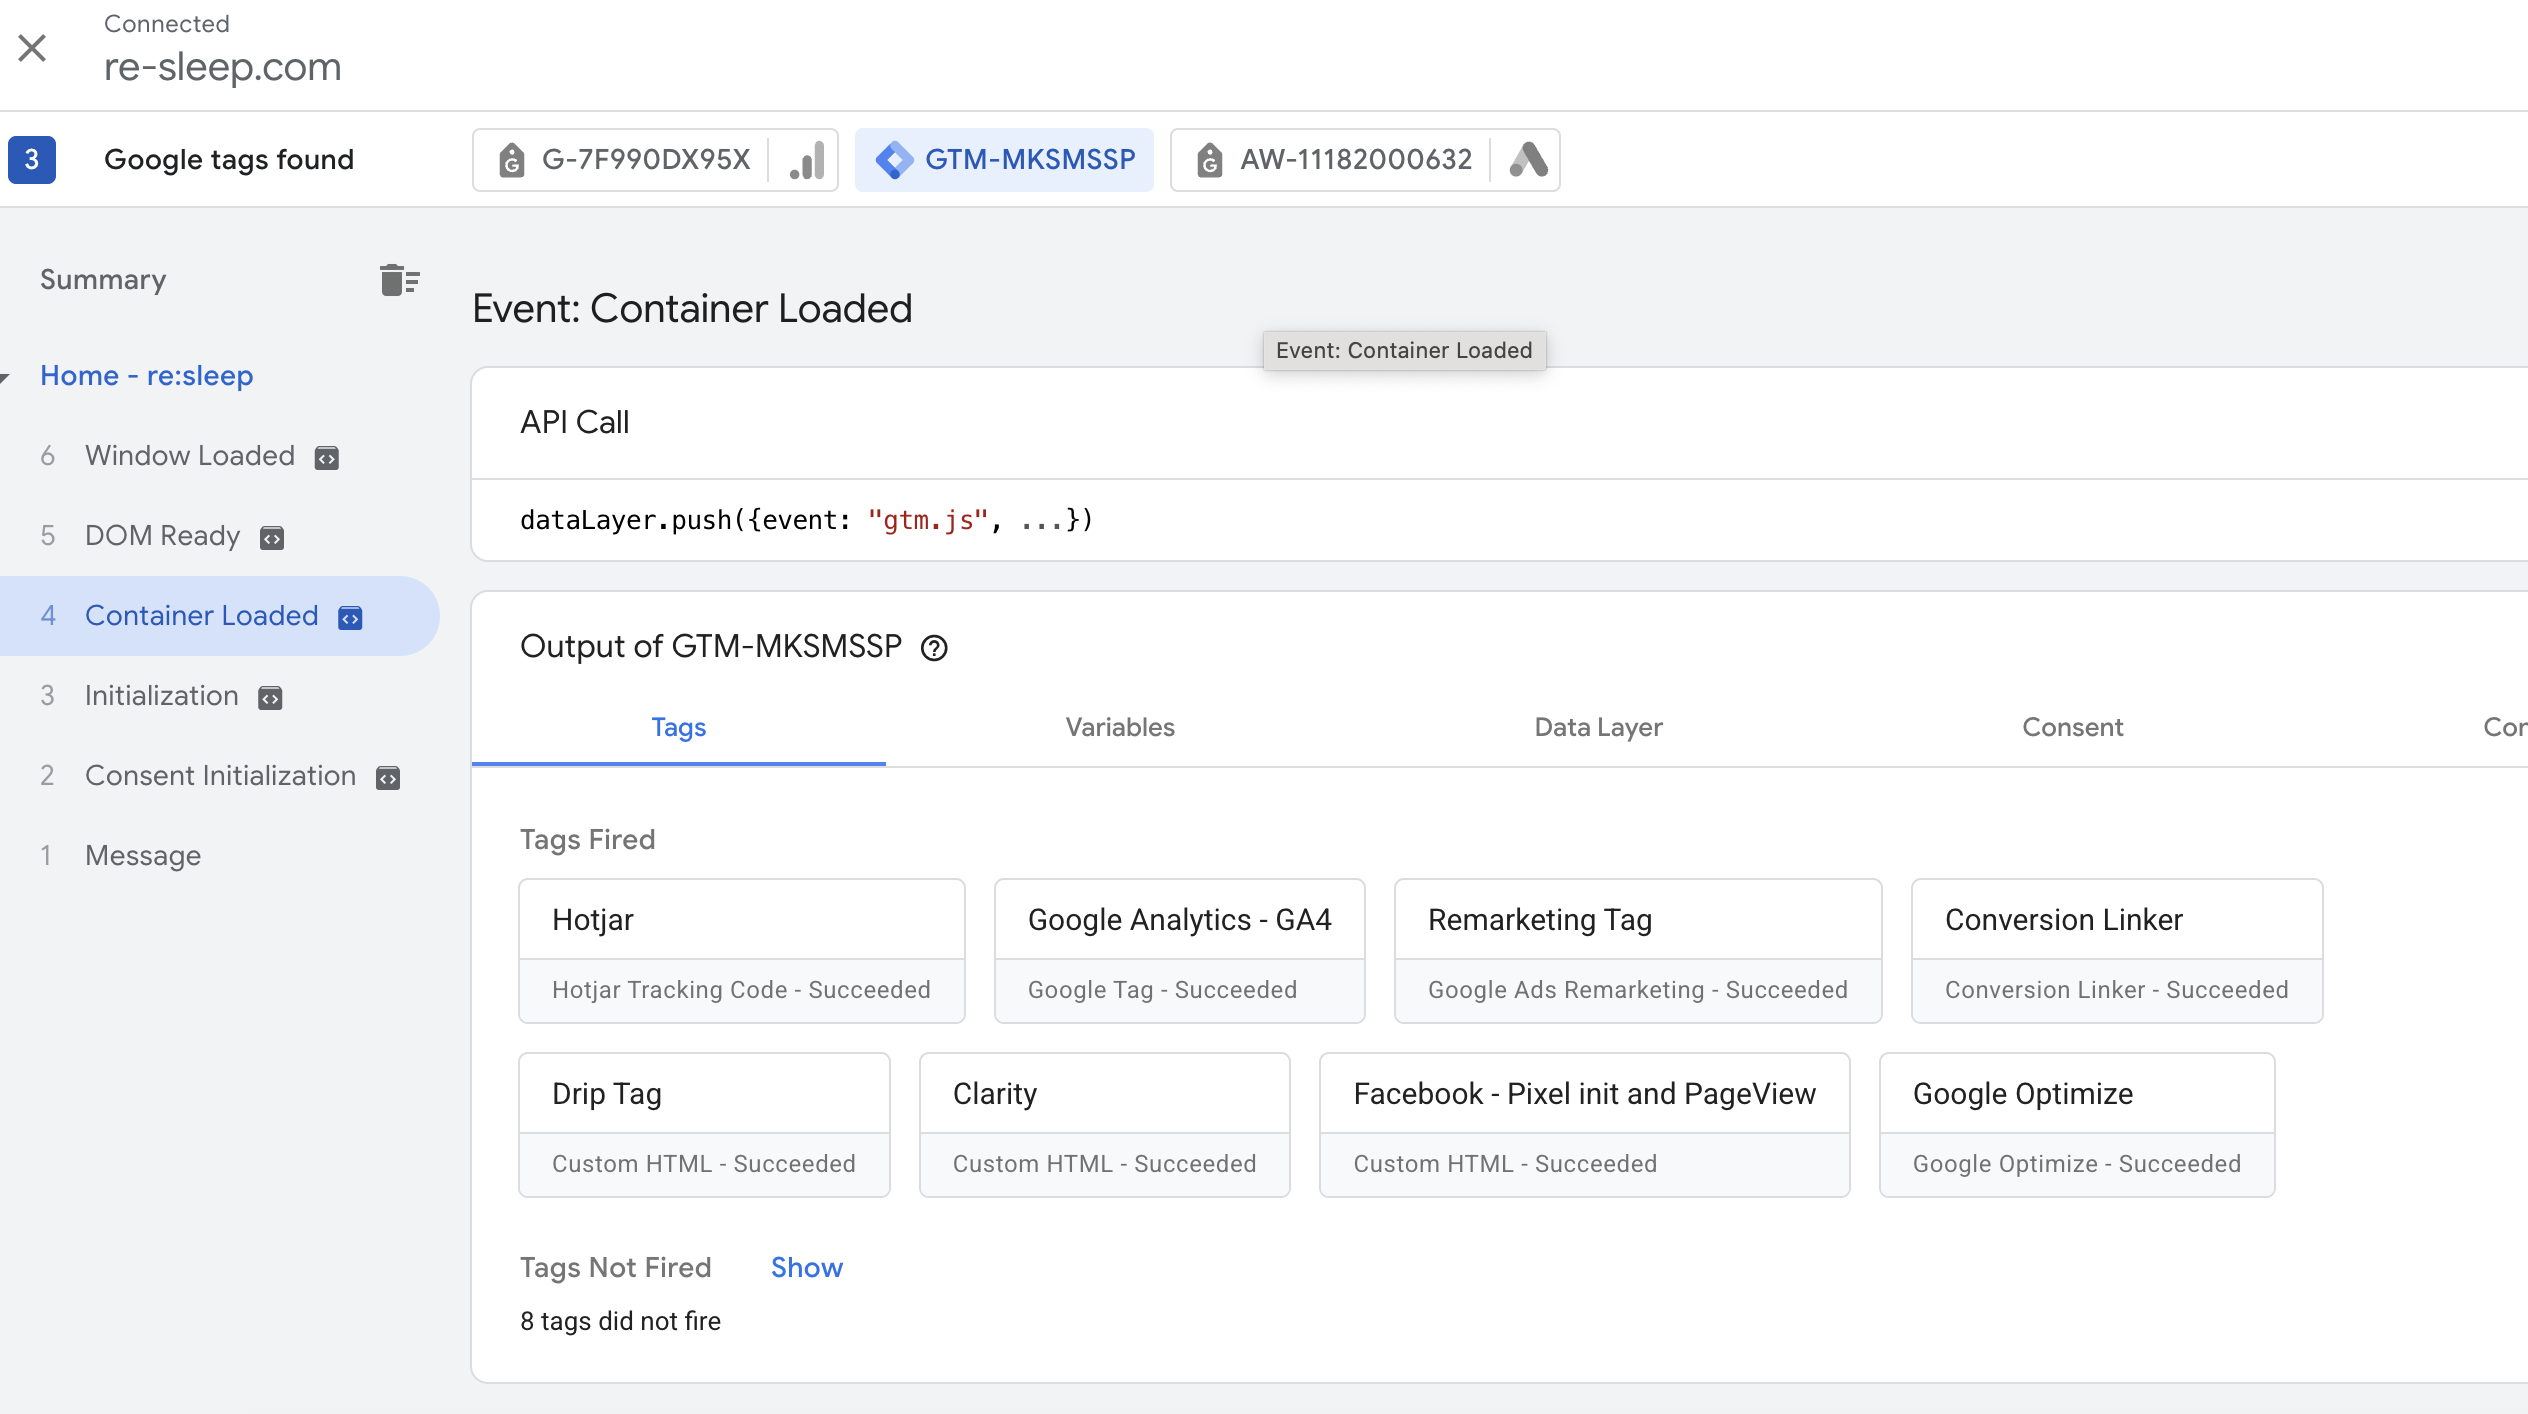The width and height of the screenshot is (2528, 1414).
Task: Click the code icon next to Window Loaded
Action: coord(327,458)
